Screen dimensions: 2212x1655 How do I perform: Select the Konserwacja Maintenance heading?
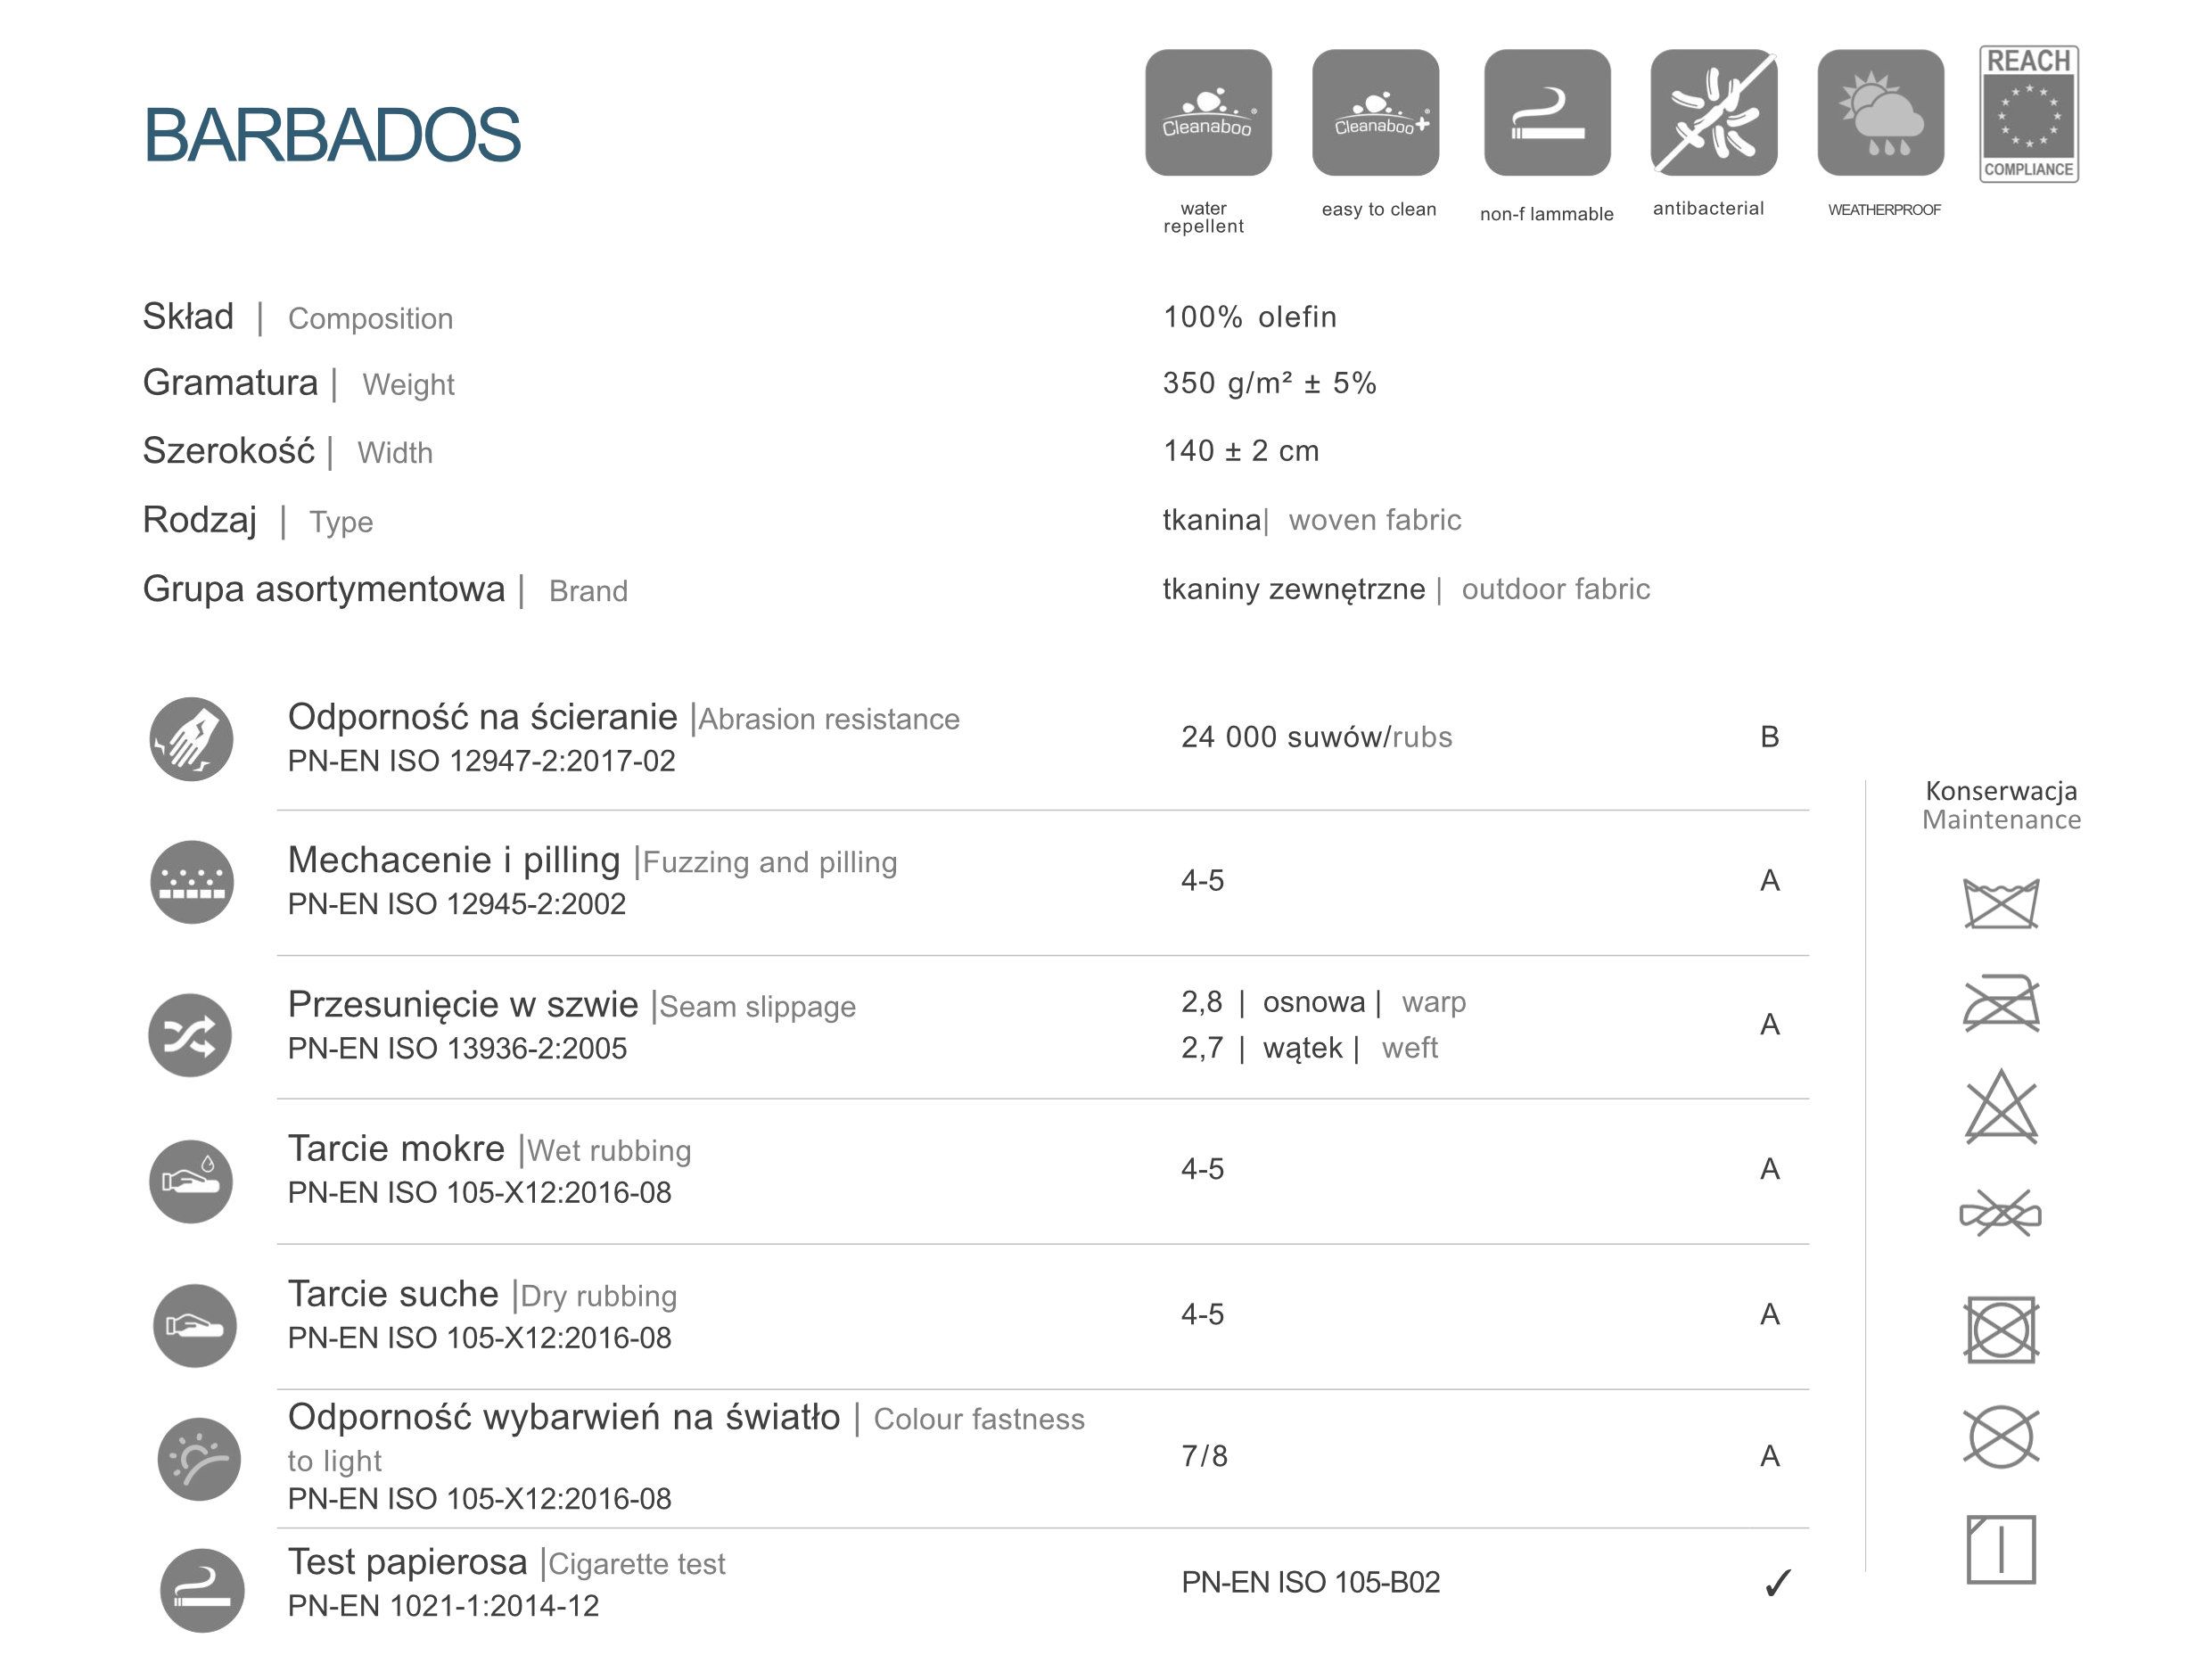2001,805
